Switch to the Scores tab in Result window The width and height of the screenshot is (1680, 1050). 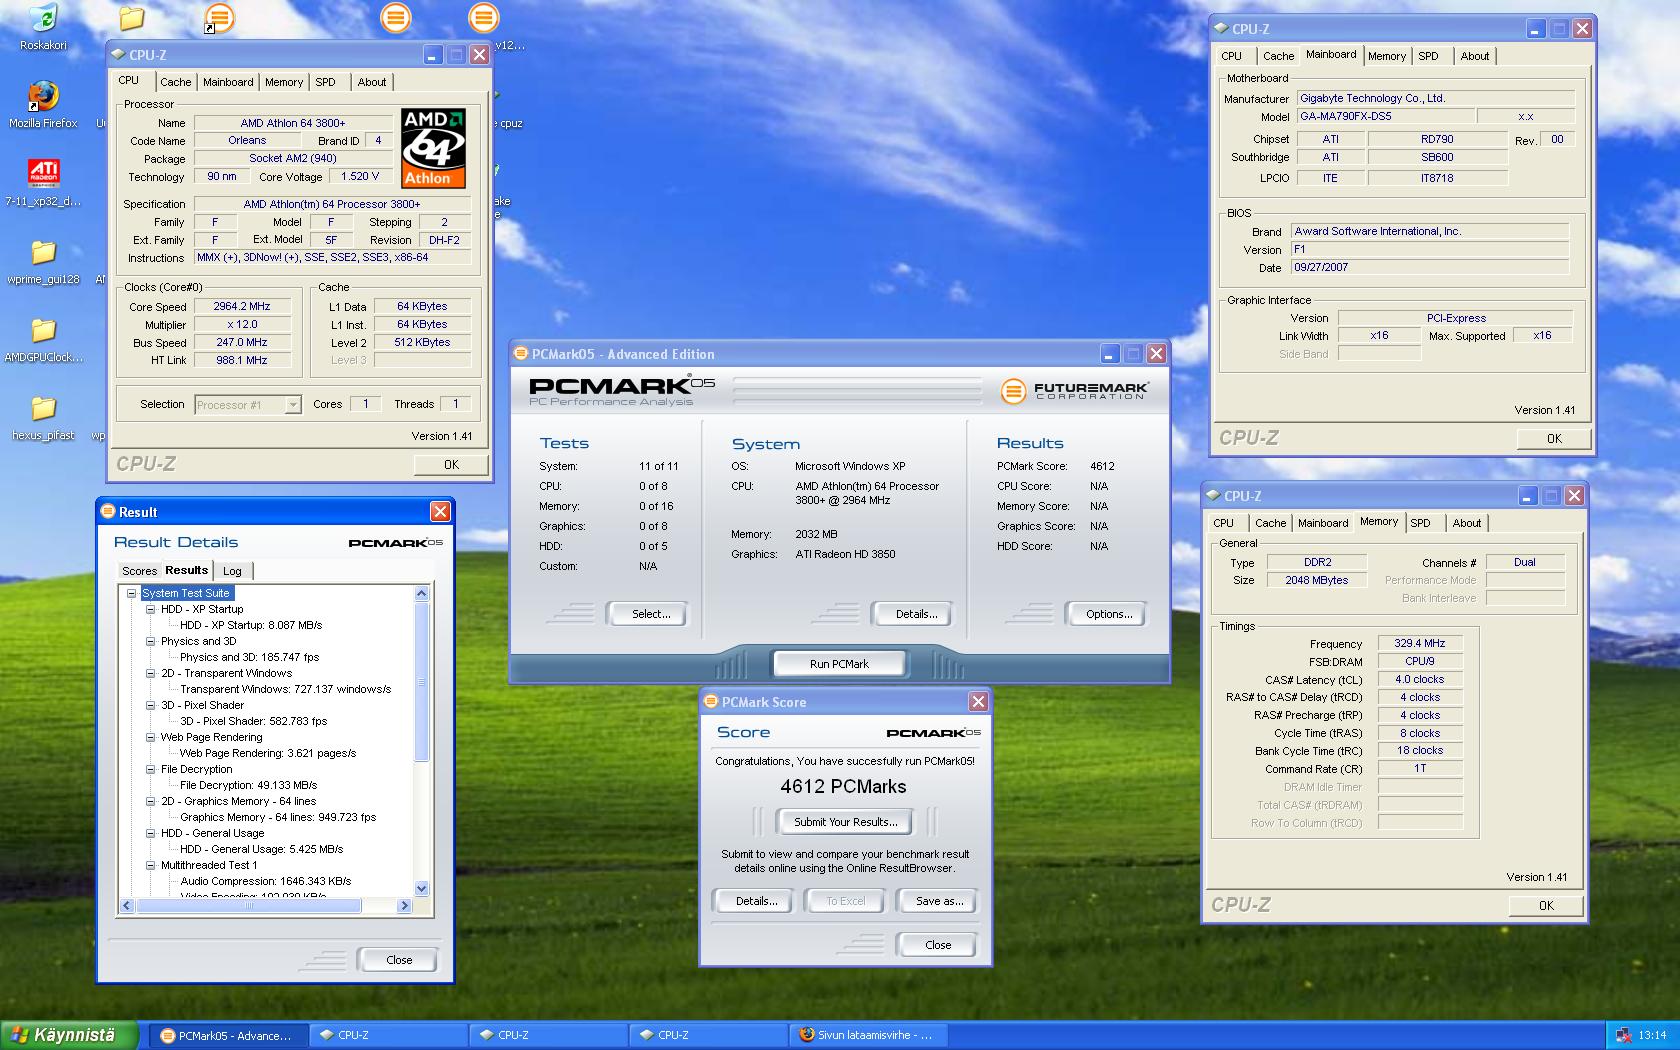pyautogui.click(x=139, y=571)
